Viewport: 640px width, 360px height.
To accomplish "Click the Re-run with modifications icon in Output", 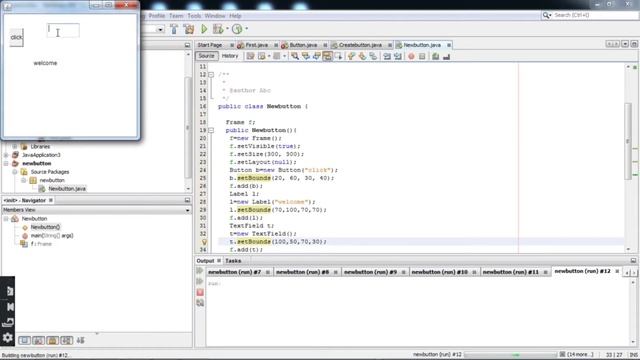I will coord(200,281).
